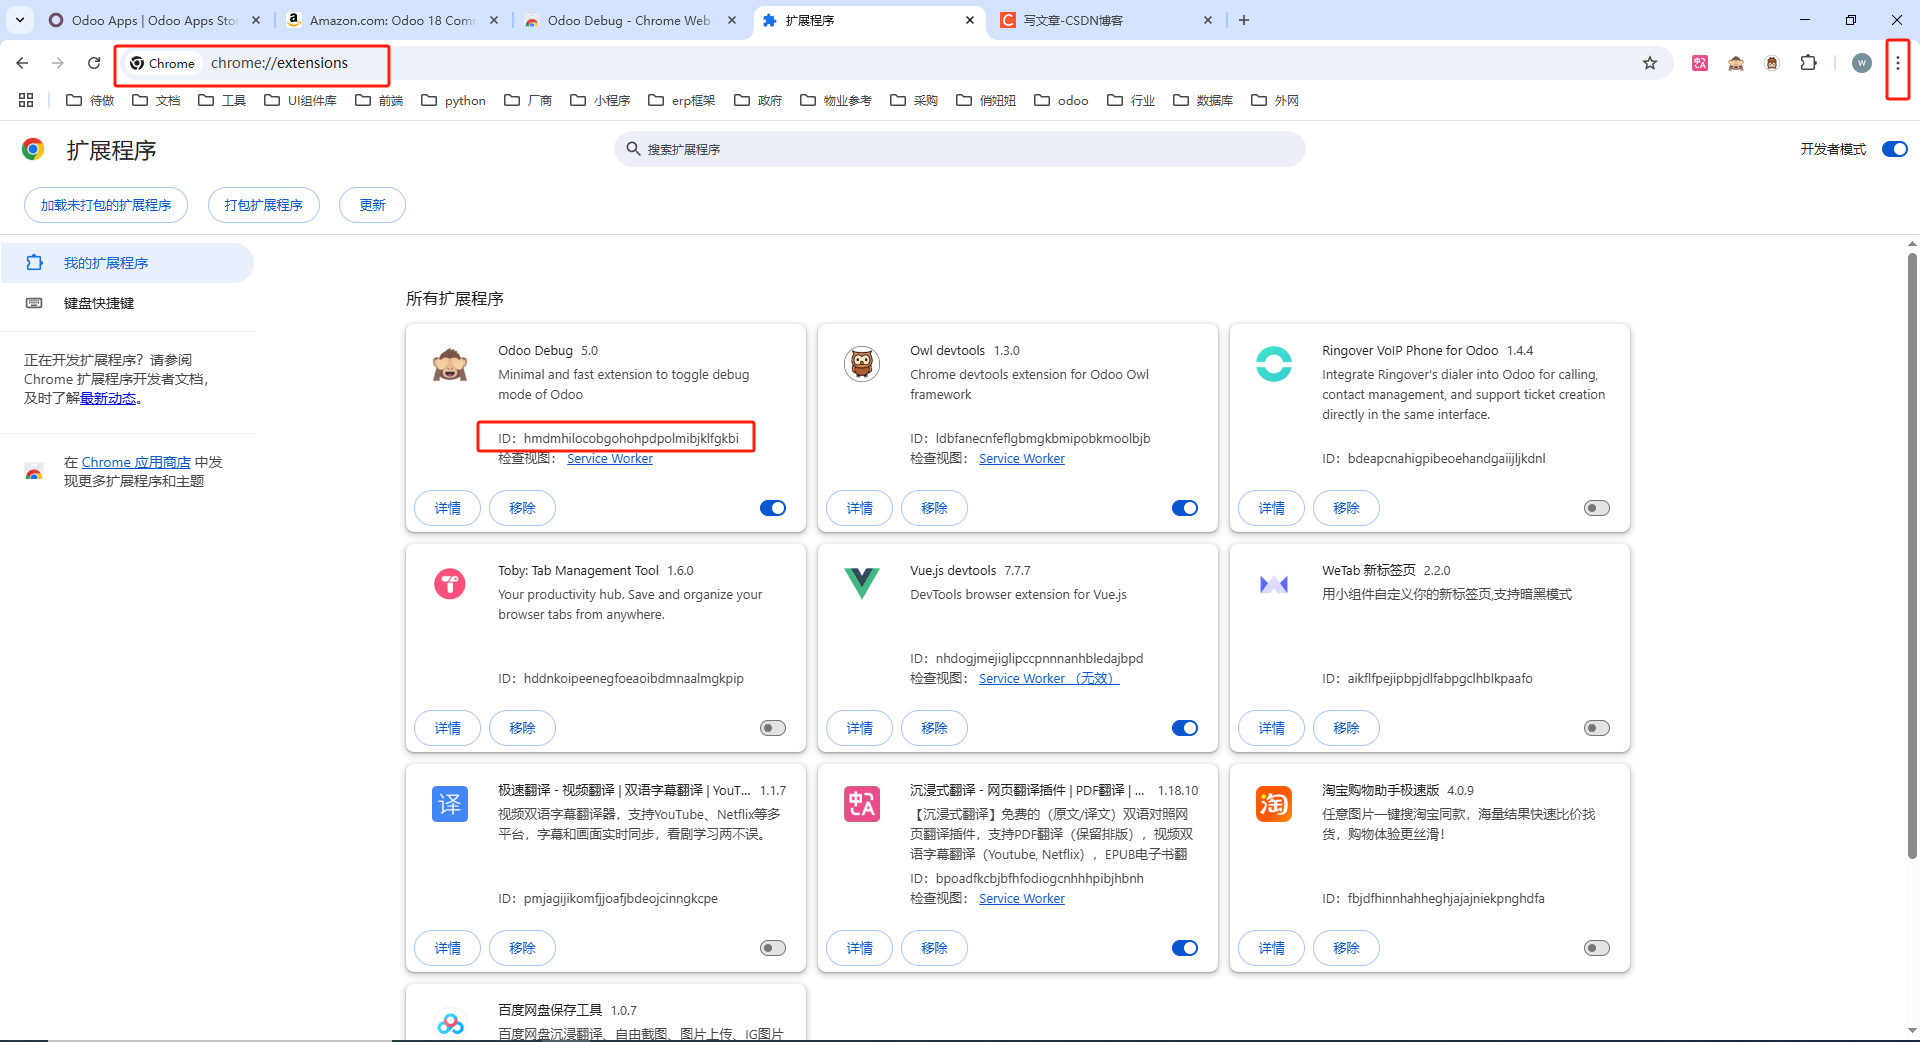Disable the 开发者模式 toggle

(x=1893, y=148)
